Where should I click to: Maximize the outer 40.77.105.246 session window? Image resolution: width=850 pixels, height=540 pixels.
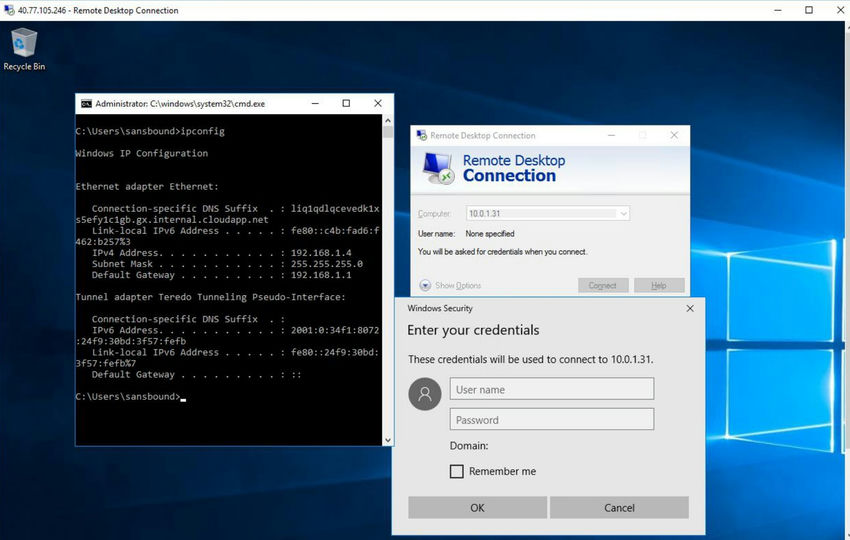tap(809, 10)
